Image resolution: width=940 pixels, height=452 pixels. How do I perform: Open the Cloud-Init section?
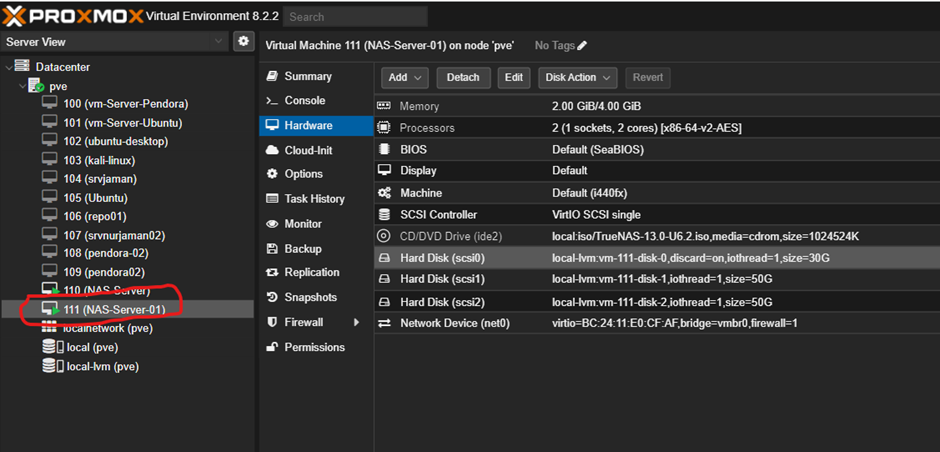(x=308, y=150)
